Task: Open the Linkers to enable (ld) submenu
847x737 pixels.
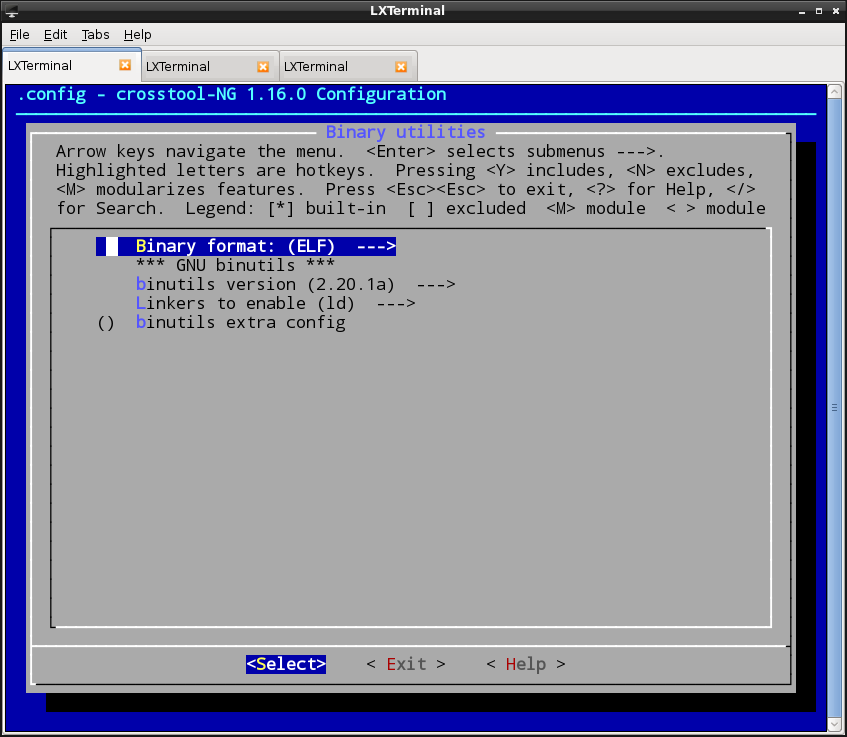Action: (275, 303)
